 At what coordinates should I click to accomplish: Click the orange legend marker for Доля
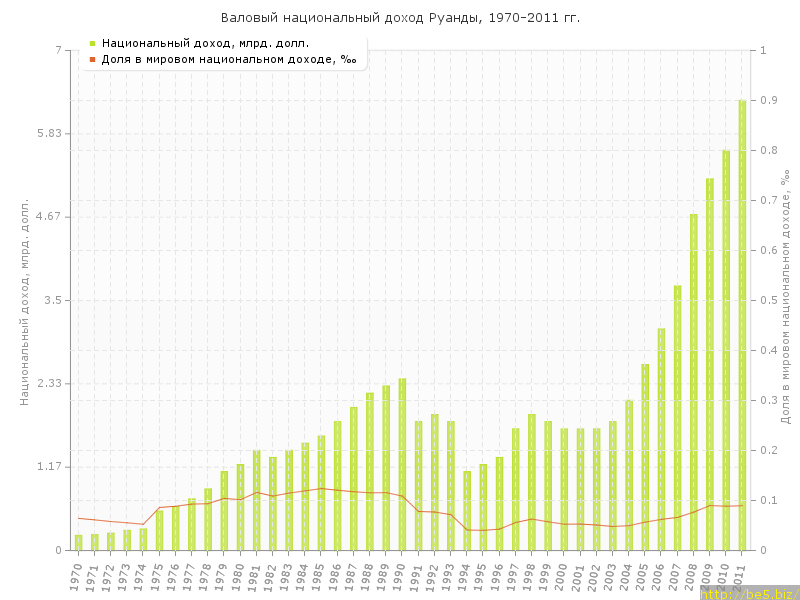pyautogui.click(x=92, y=60)
